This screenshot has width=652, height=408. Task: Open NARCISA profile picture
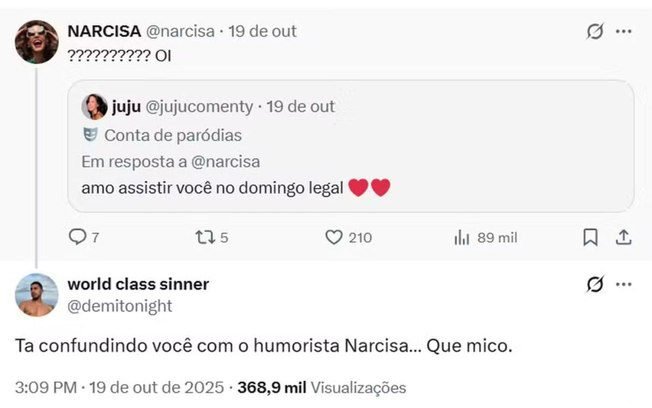click(37, 42)
